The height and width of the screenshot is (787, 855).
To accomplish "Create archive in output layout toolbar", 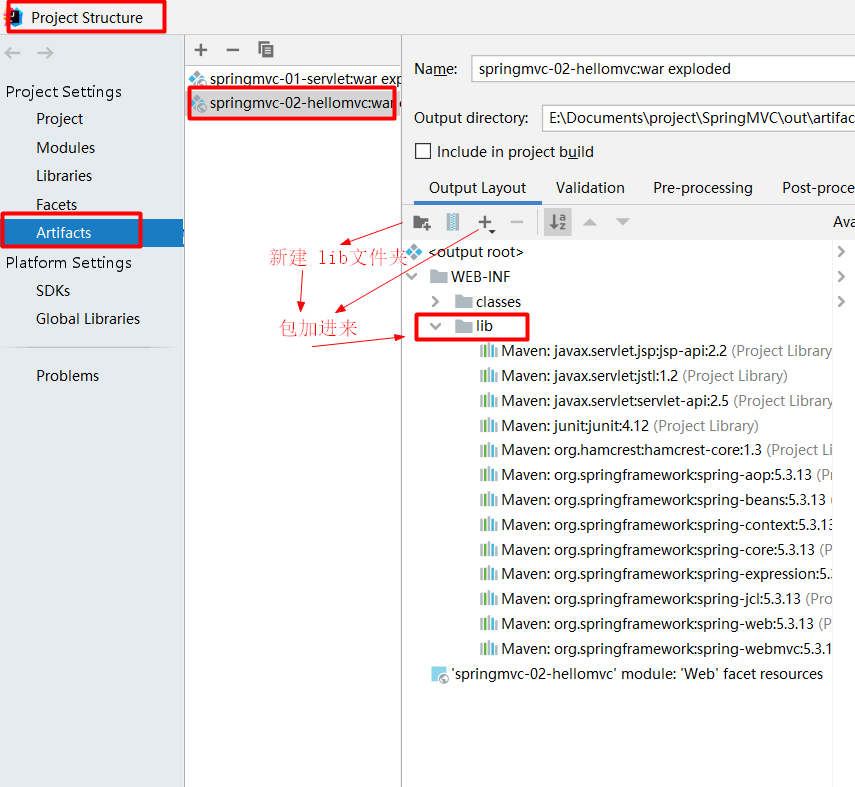I will (453, 222).
